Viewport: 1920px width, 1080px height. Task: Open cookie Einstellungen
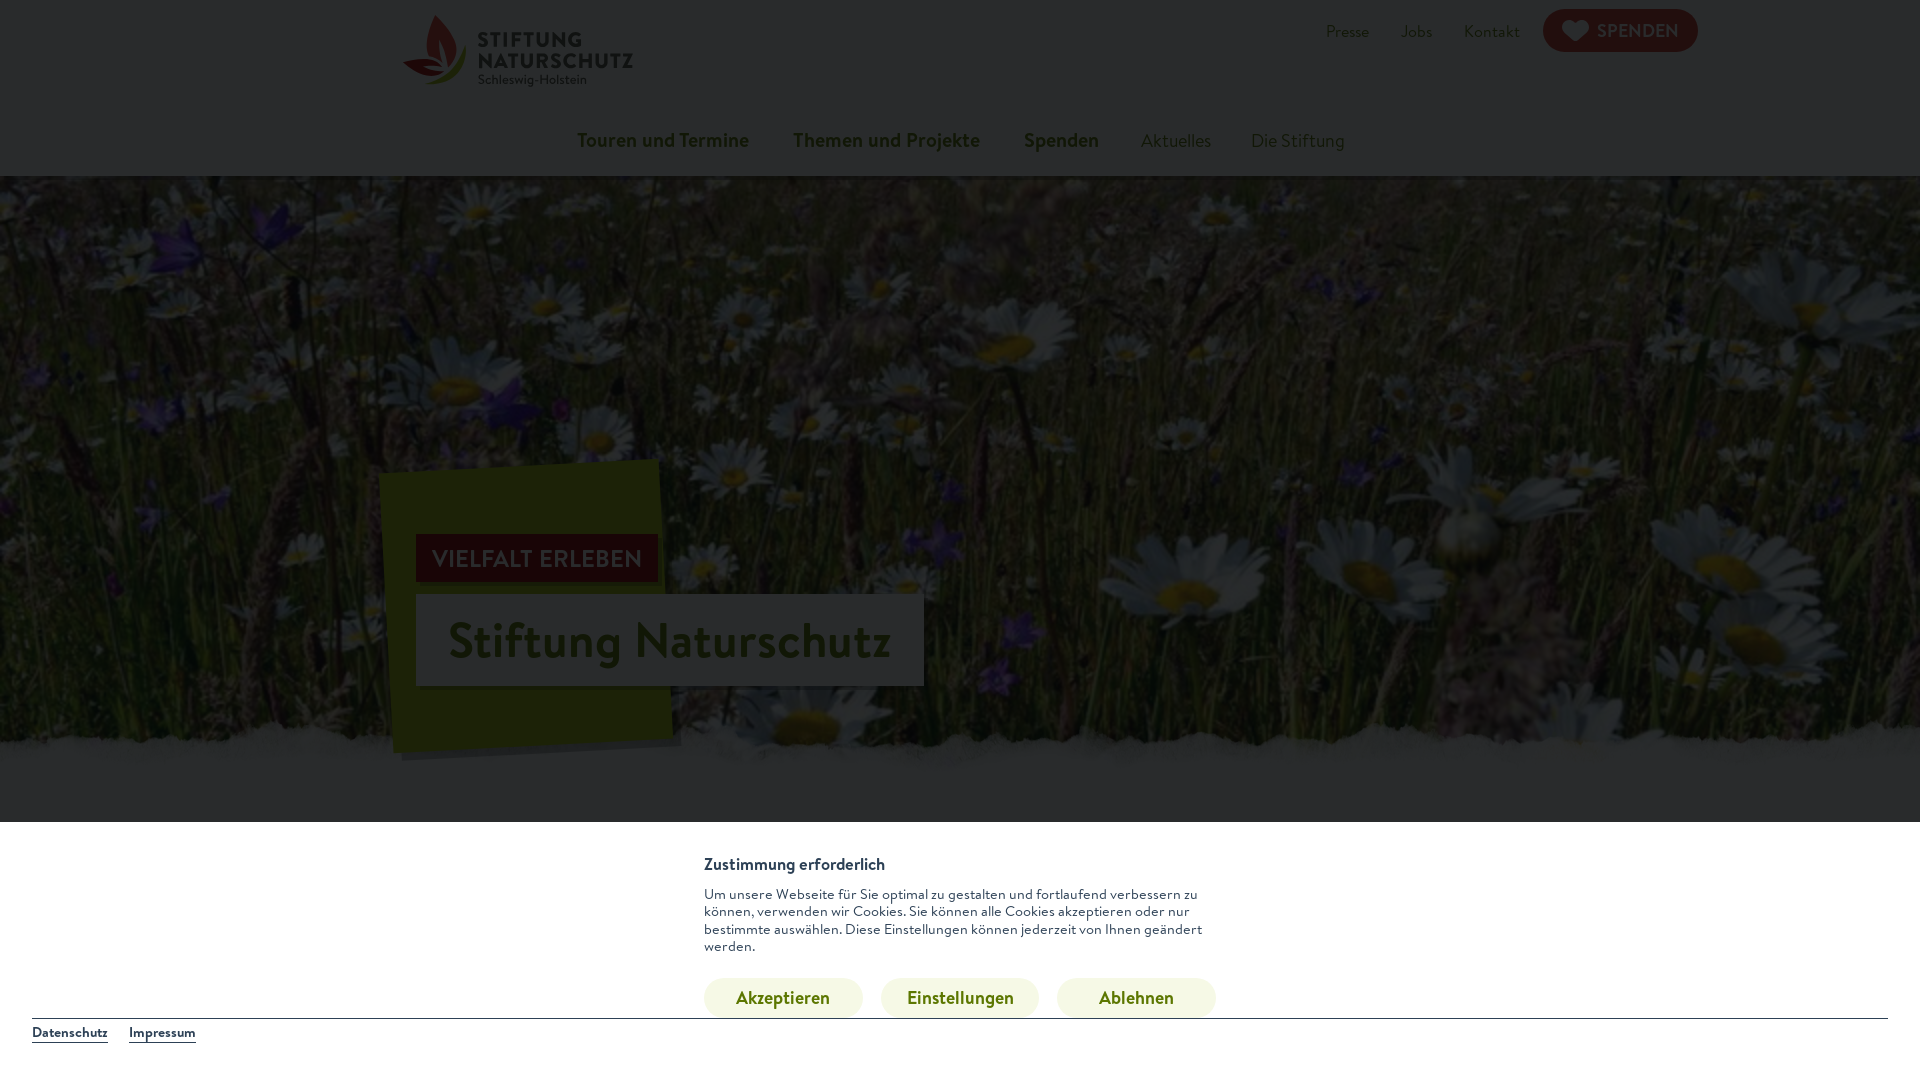click(x=960, y=998)
